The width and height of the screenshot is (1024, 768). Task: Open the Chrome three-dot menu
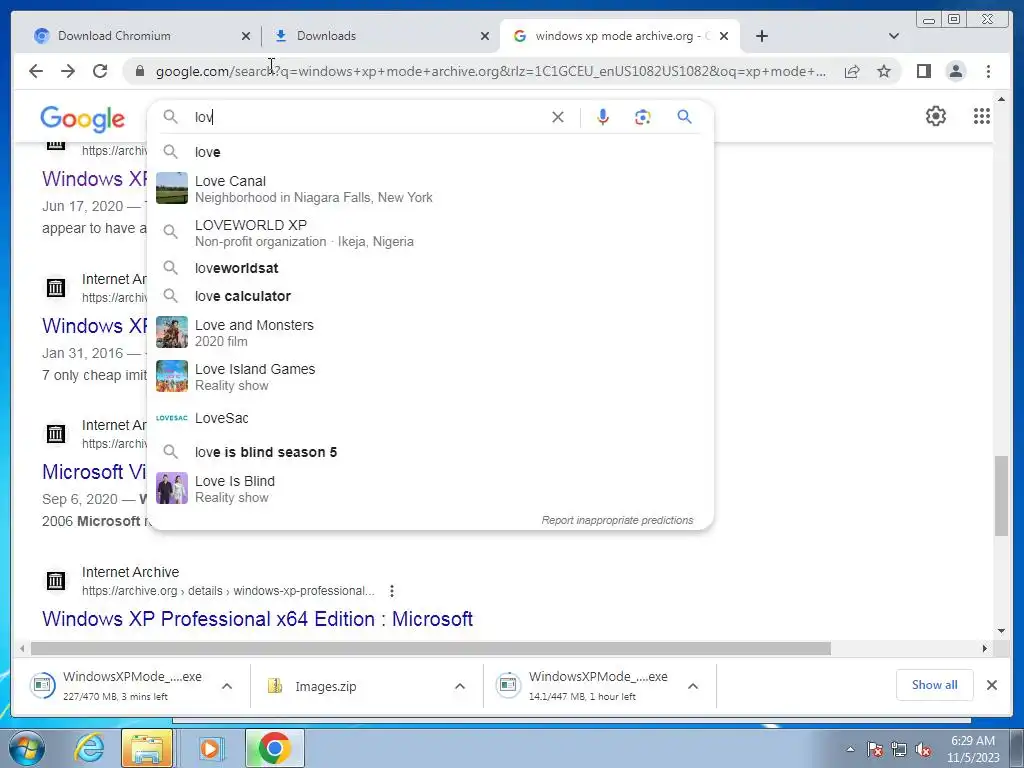click(x=988, y=71)
